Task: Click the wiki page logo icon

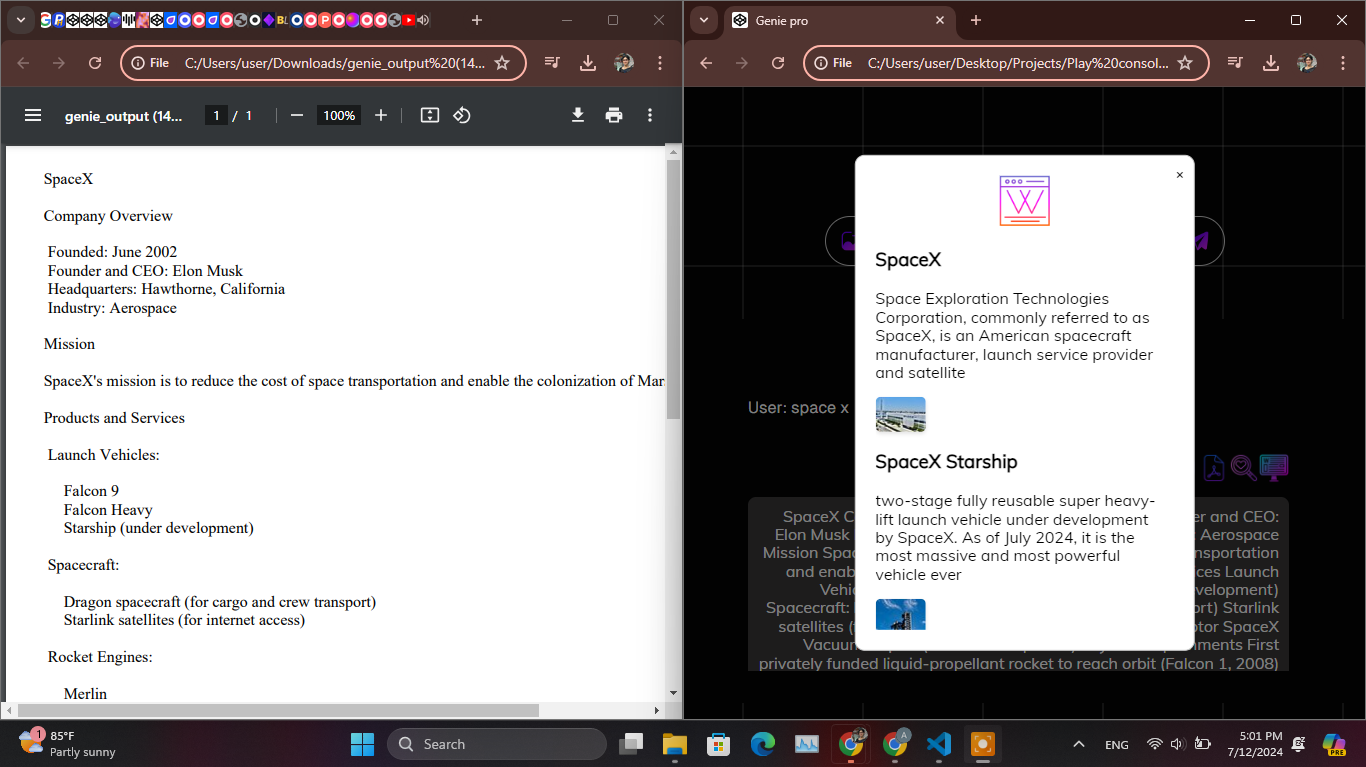Action: pos(1024,201)
